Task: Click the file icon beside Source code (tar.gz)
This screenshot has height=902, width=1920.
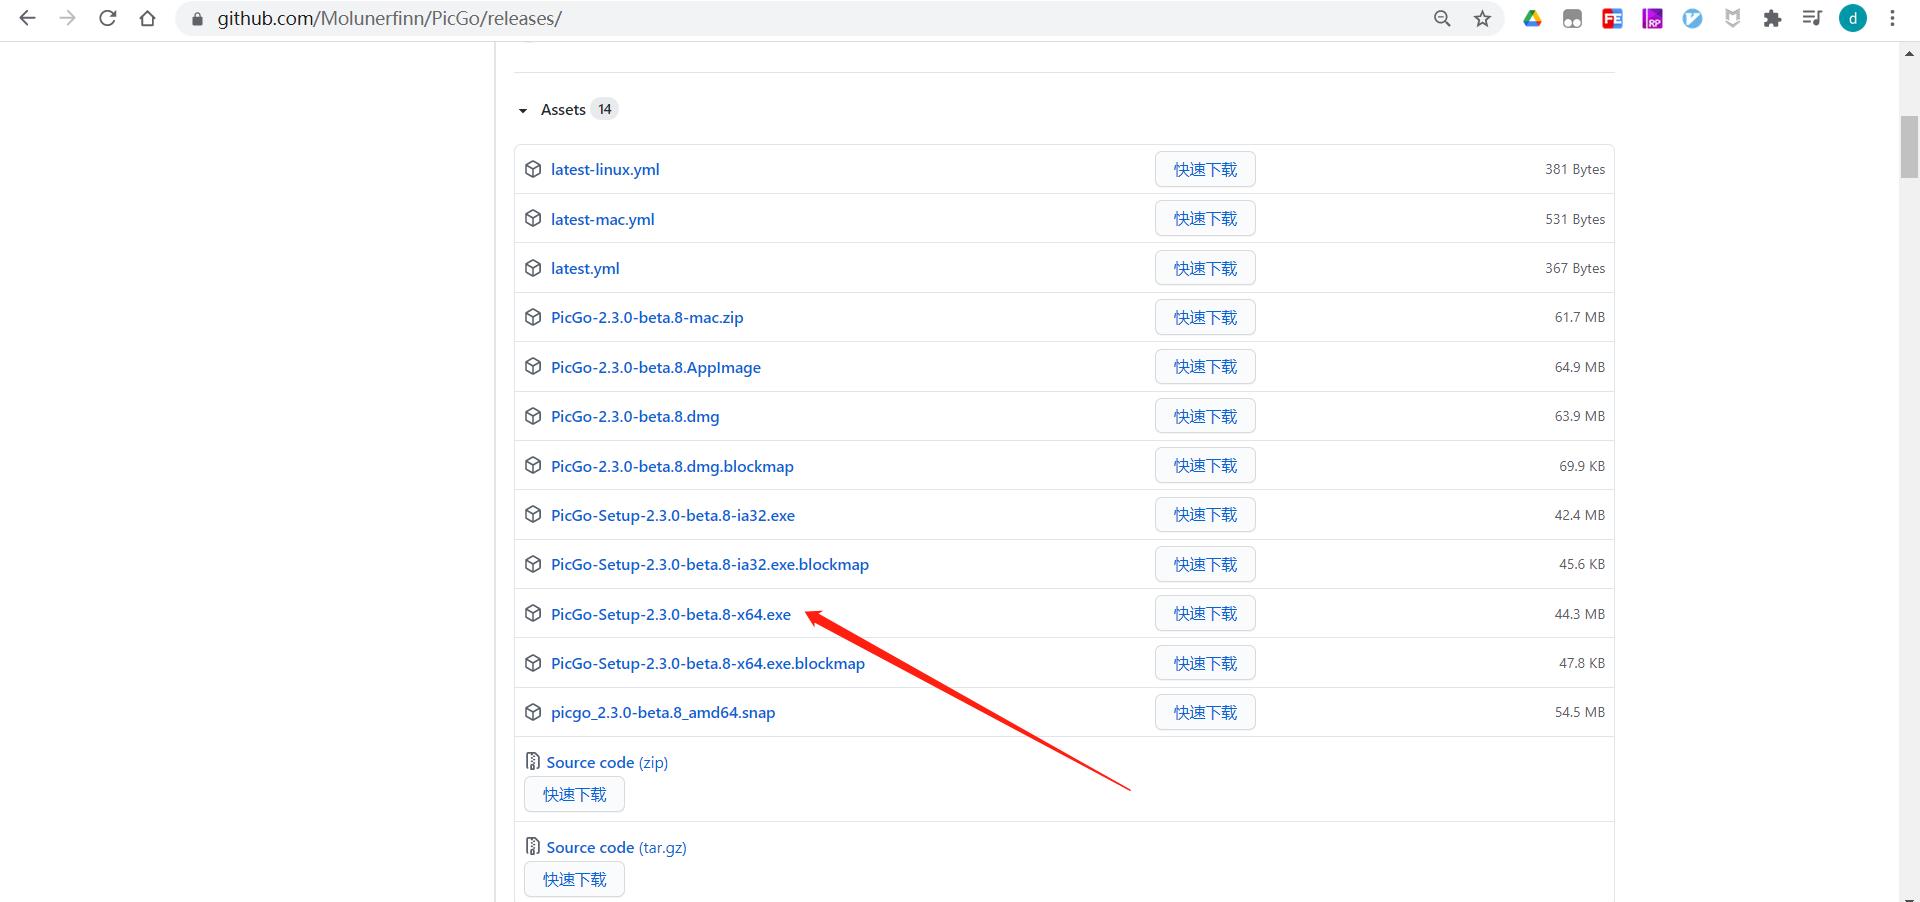Action: (x=533, y=846)
